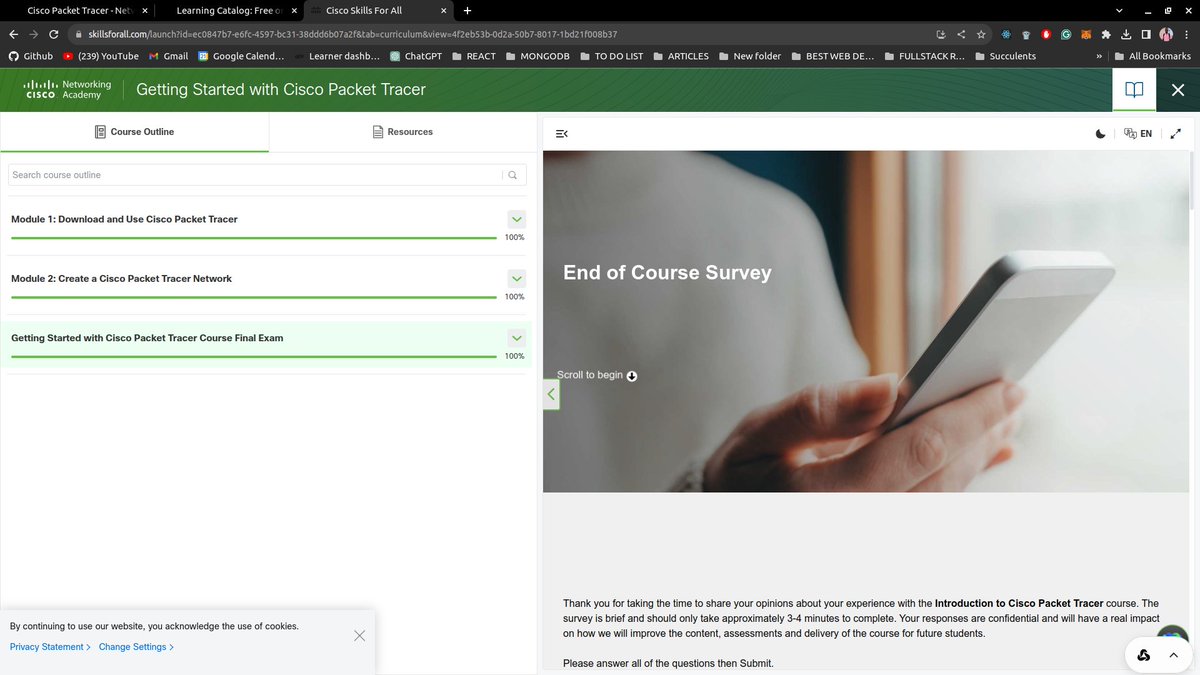Viewport: 1200px width, 675px height.
Task: Open the MetaMask fox extension
Action: click(1086, 34)
